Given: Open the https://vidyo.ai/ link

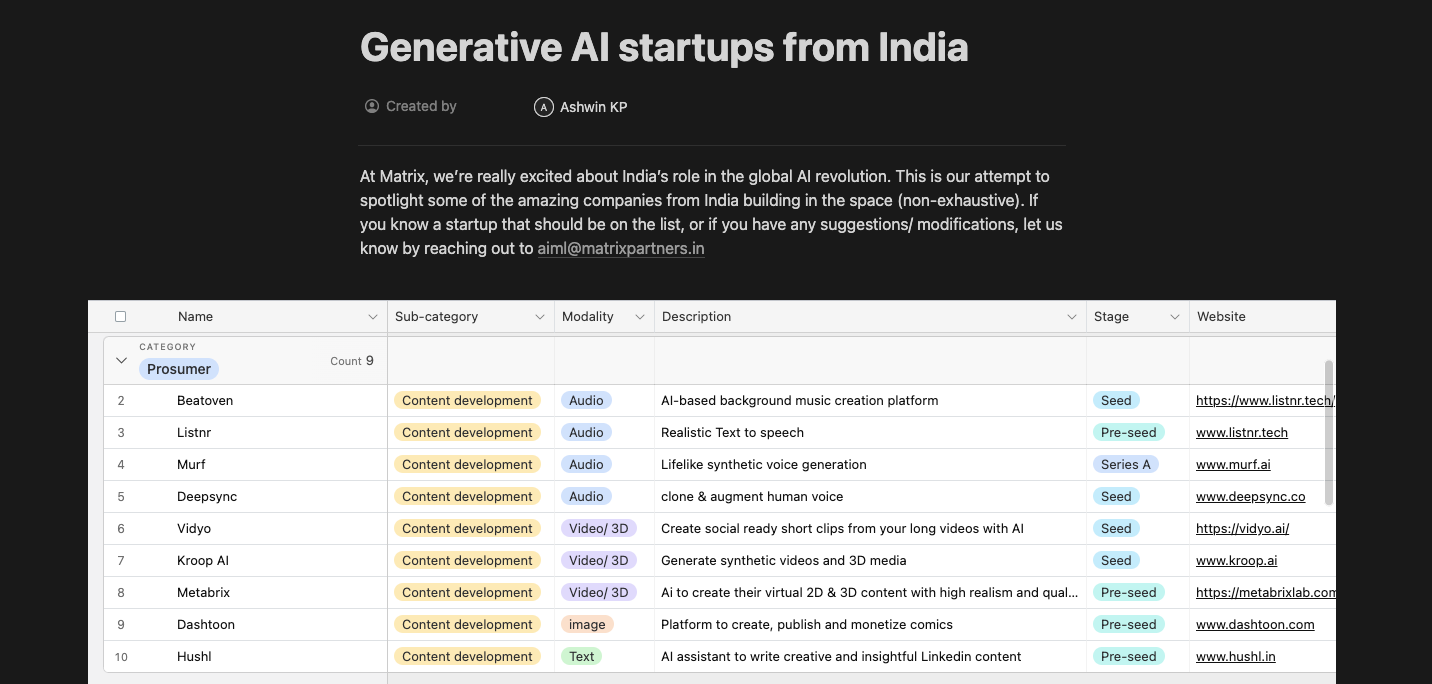Looking at the screenshot, I should tap(1243, 529).
